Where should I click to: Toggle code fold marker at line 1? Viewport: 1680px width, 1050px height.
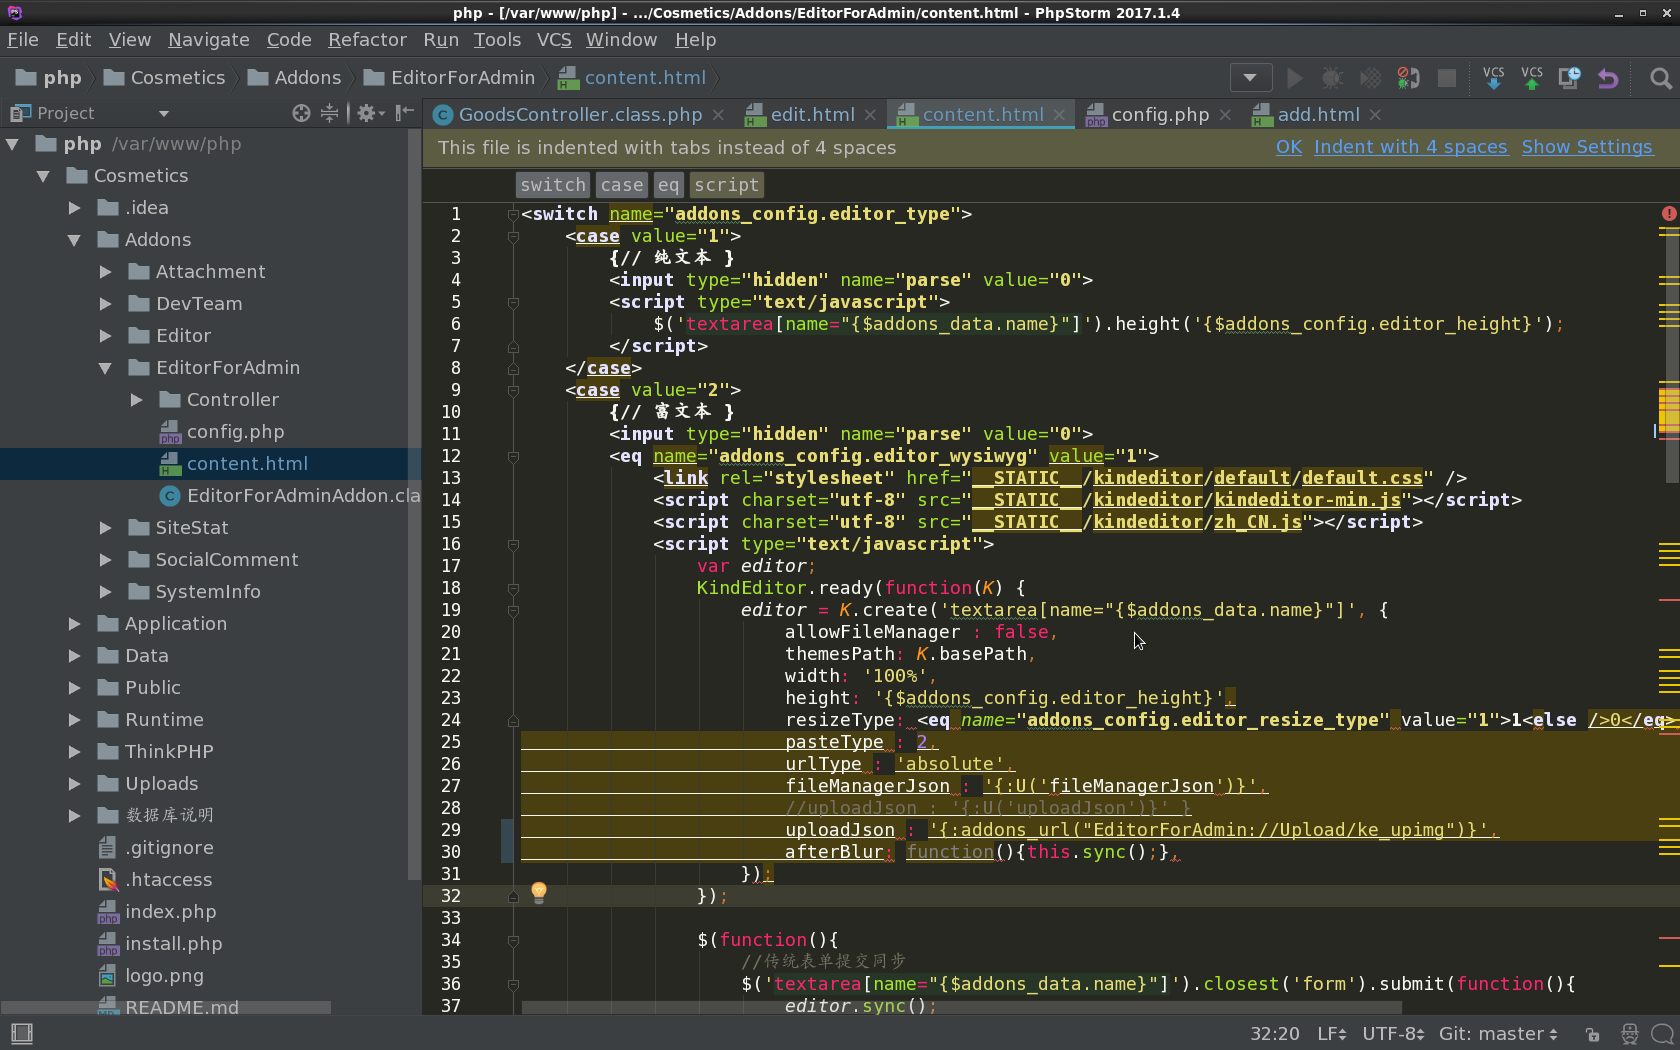(x=513, y=214)
